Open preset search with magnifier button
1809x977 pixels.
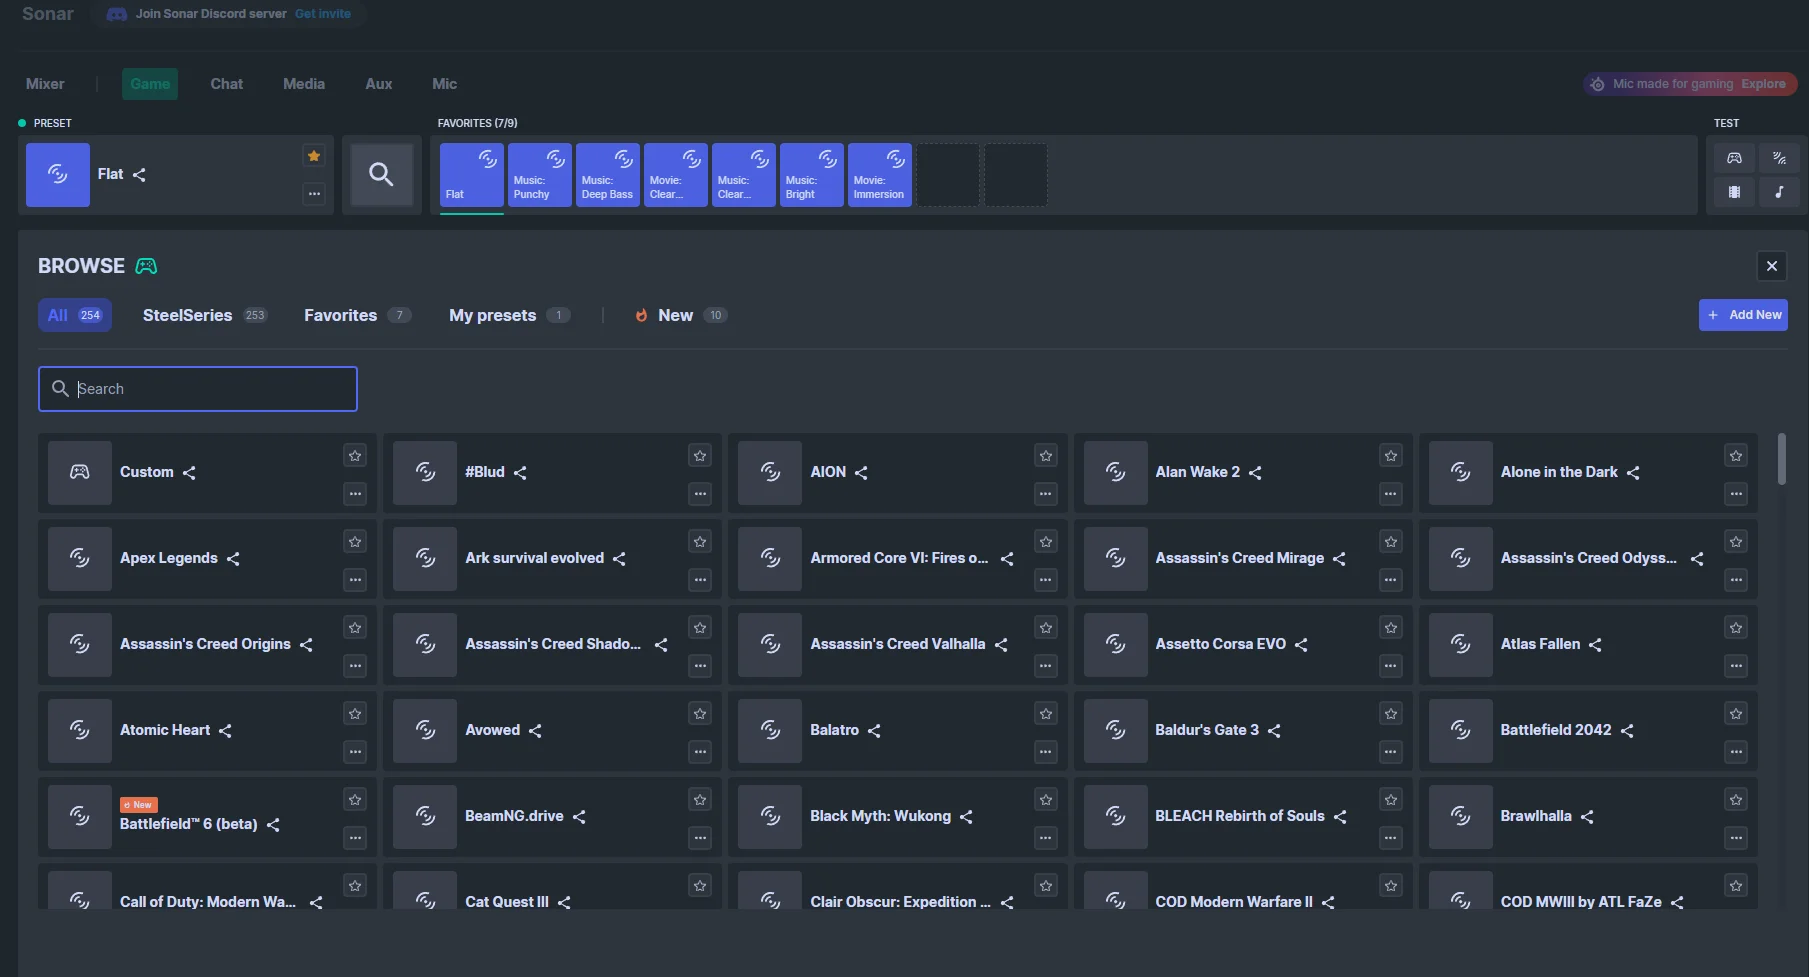click(381, 175)
